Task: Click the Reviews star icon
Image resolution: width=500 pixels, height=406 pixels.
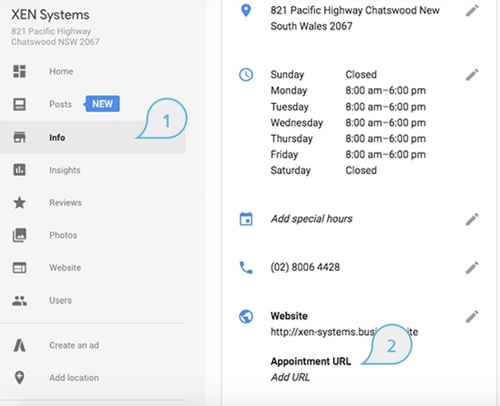Action: click(x=19, y=202)
